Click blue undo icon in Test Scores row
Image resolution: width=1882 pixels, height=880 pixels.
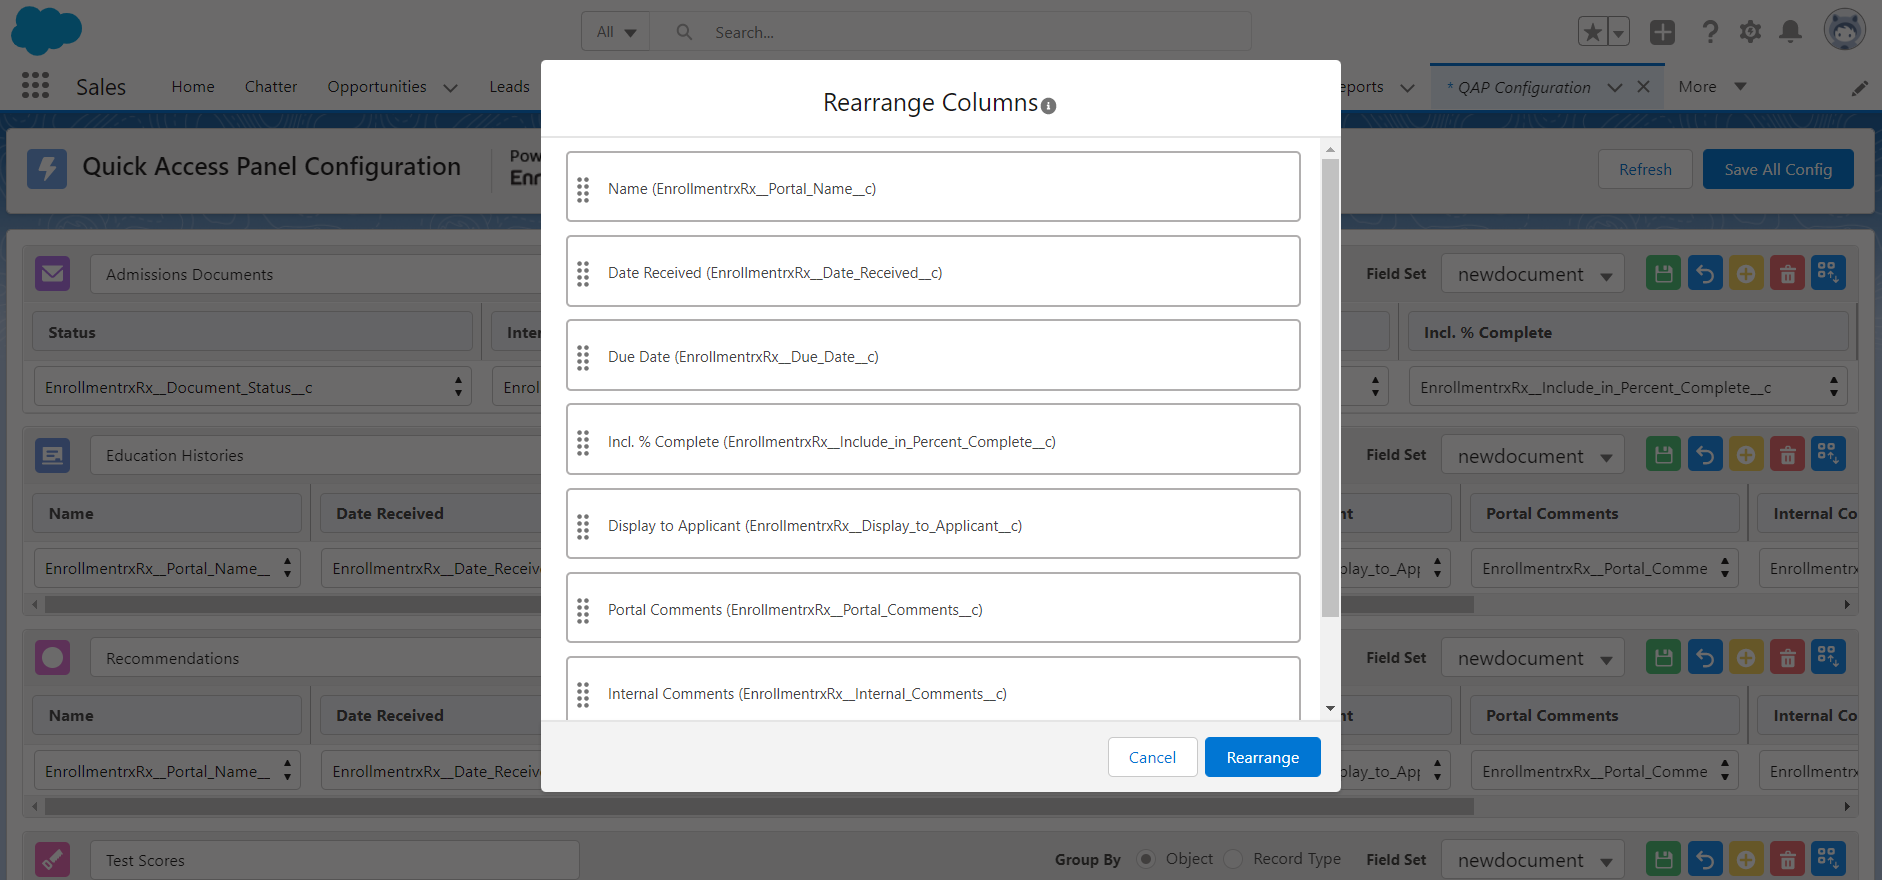tap(1705, 859)
